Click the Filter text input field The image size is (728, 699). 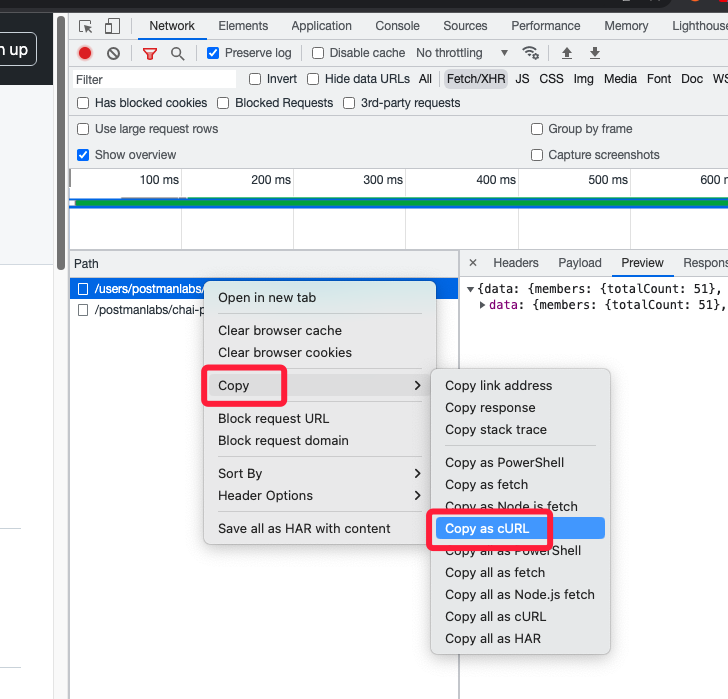coord(155,79)
